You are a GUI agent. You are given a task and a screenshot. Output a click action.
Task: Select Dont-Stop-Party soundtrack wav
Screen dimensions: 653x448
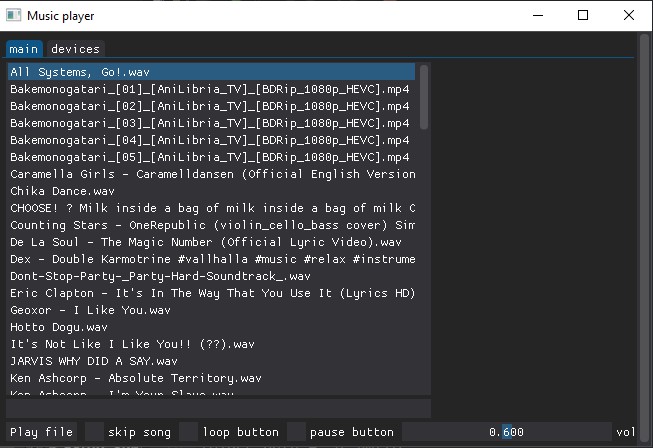tap(211, 276)
